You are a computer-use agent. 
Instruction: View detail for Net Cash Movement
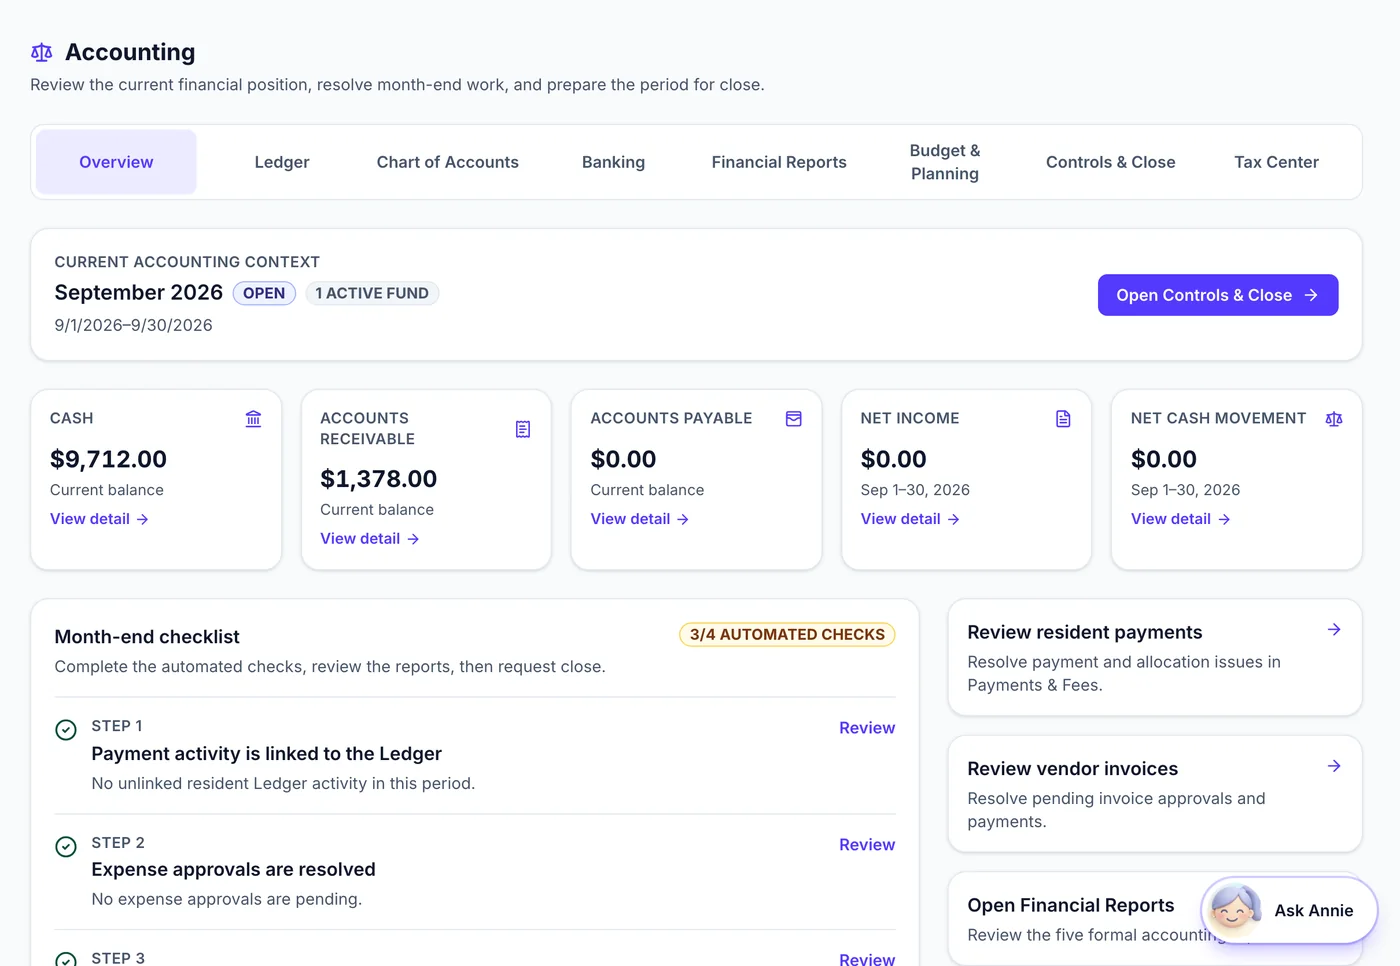[x=1180, y=519]
